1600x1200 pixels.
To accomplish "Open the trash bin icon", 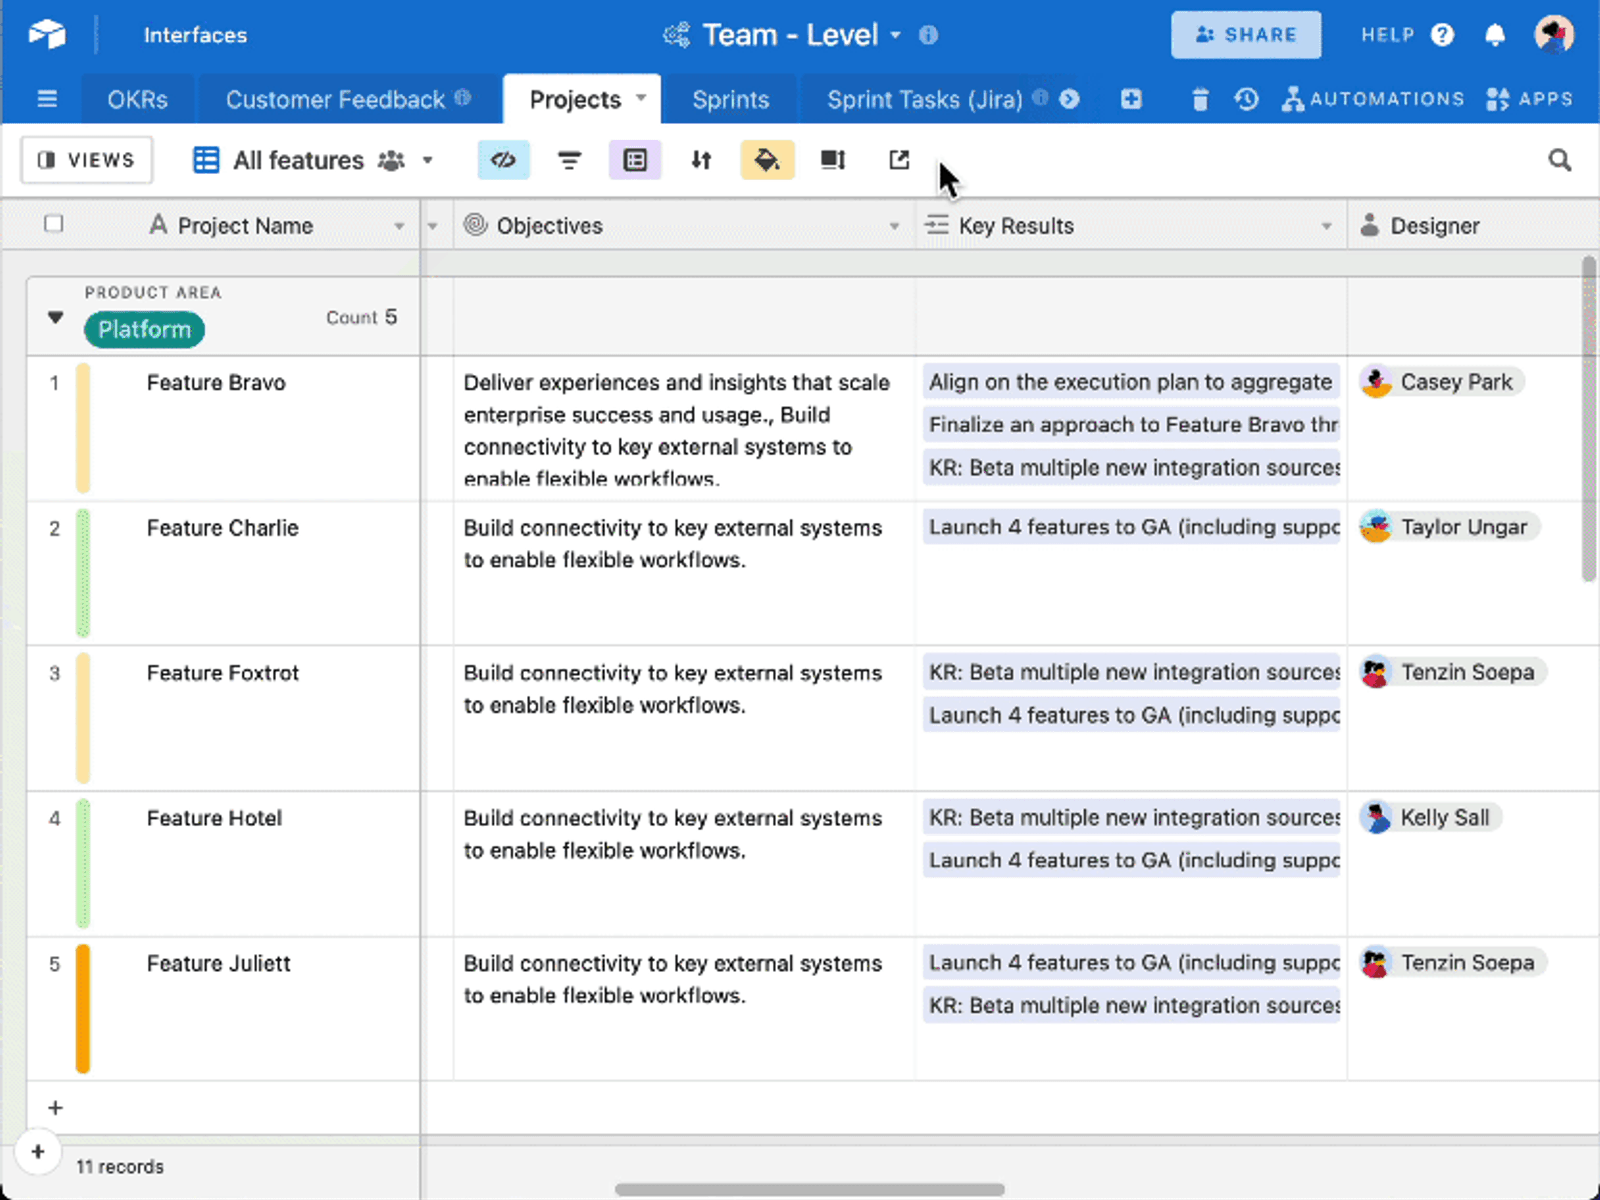I will click(1200, 99).
